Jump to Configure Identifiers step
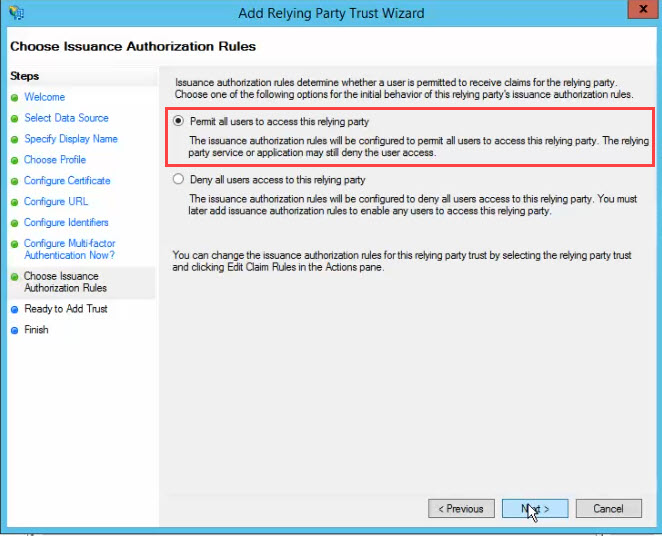This screenshot has width=662, height=536. coord(66,222)
